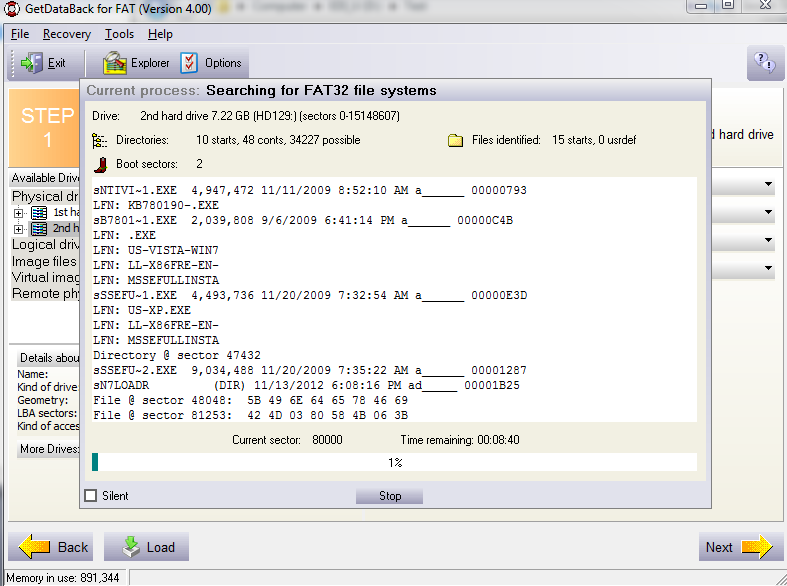
Task: Click the Explorer toolbar label
Action: 150,63
